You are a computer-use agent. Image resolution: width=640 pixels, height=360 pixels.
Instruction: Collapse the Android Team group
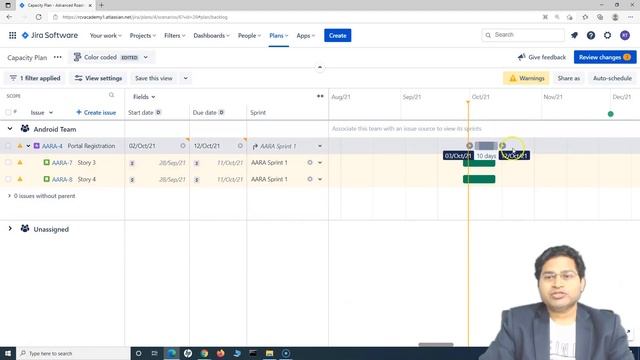tap(10, 129)
